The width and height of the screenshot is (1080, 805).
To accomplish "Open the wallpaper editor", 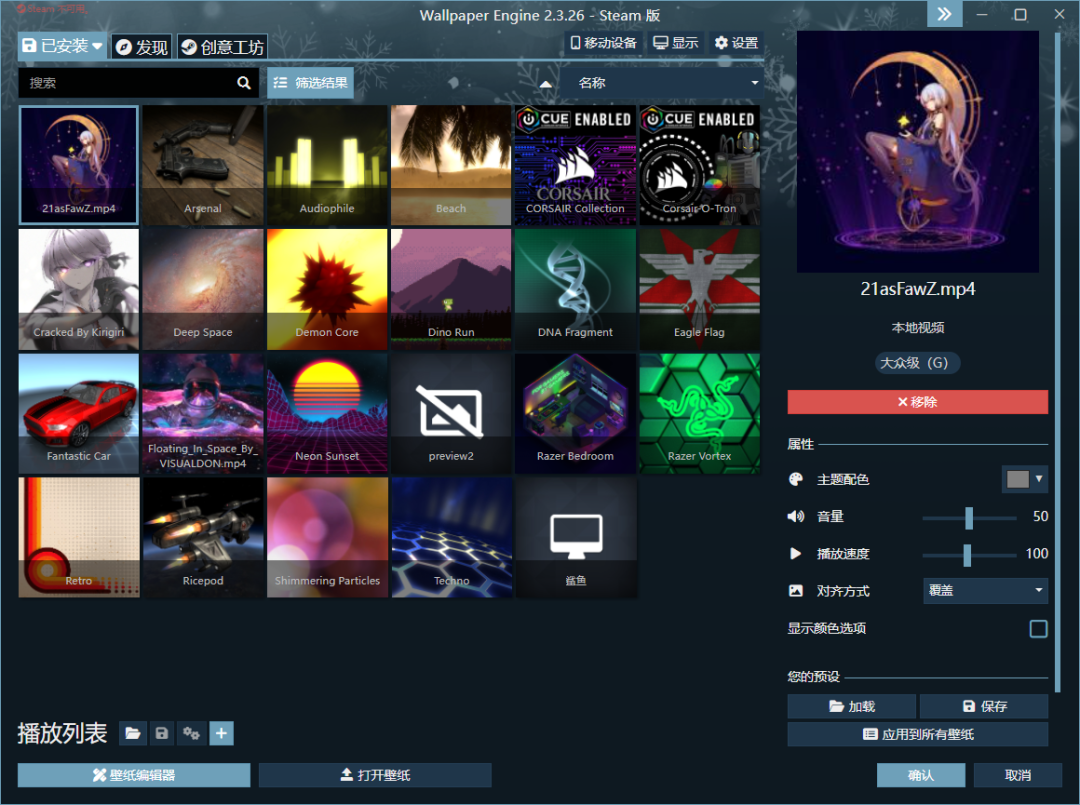I will pyautogui.click(x=134, y=775).
